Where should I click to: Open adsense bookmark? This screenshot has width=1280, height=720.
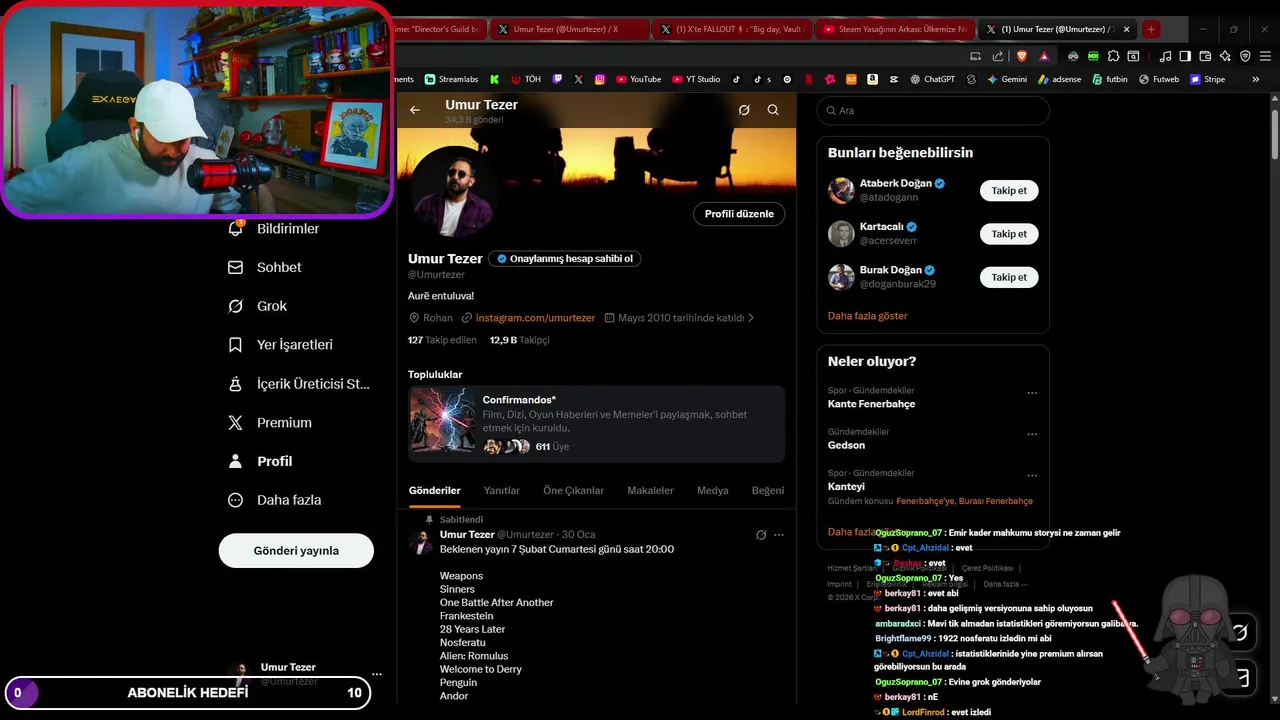click(1059, 79)
